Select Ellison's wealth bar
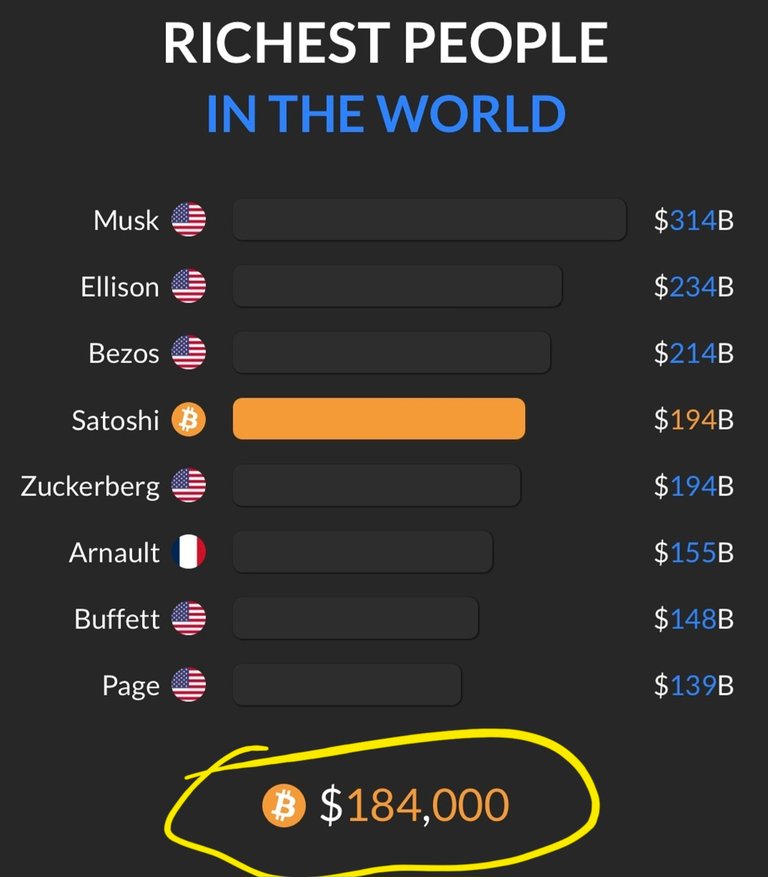Image resolution: width=768 pixels, height=877 pixels. [397, 286]
